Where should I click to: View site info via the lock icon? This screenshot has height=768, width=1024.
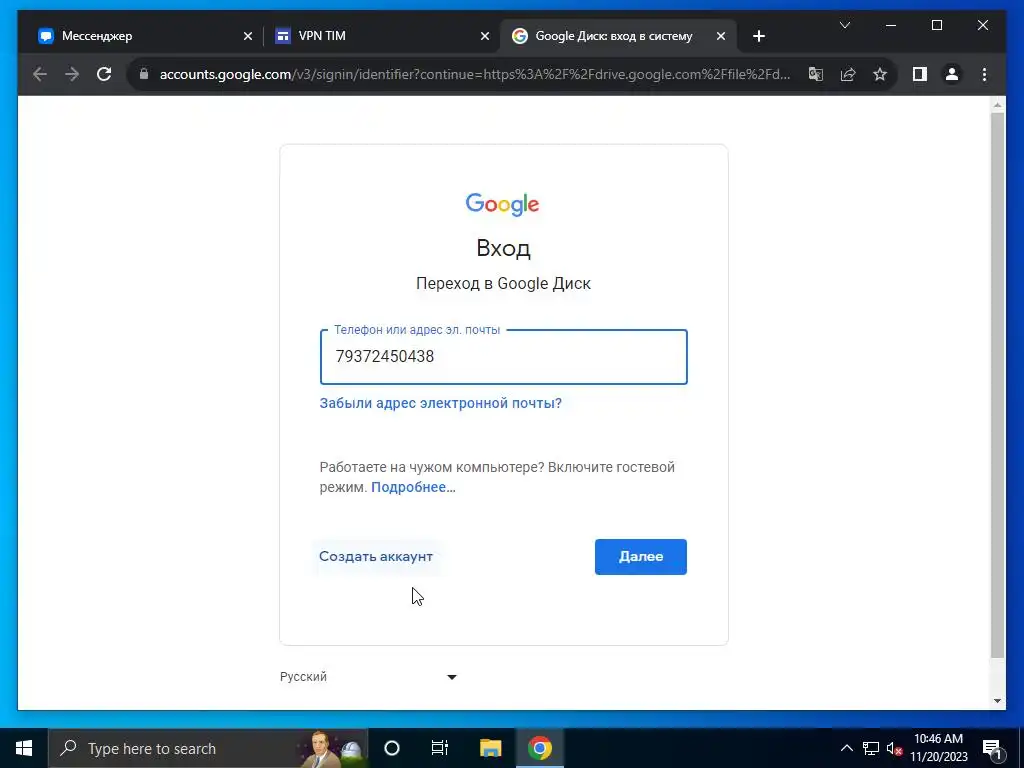tap(144, 74)
